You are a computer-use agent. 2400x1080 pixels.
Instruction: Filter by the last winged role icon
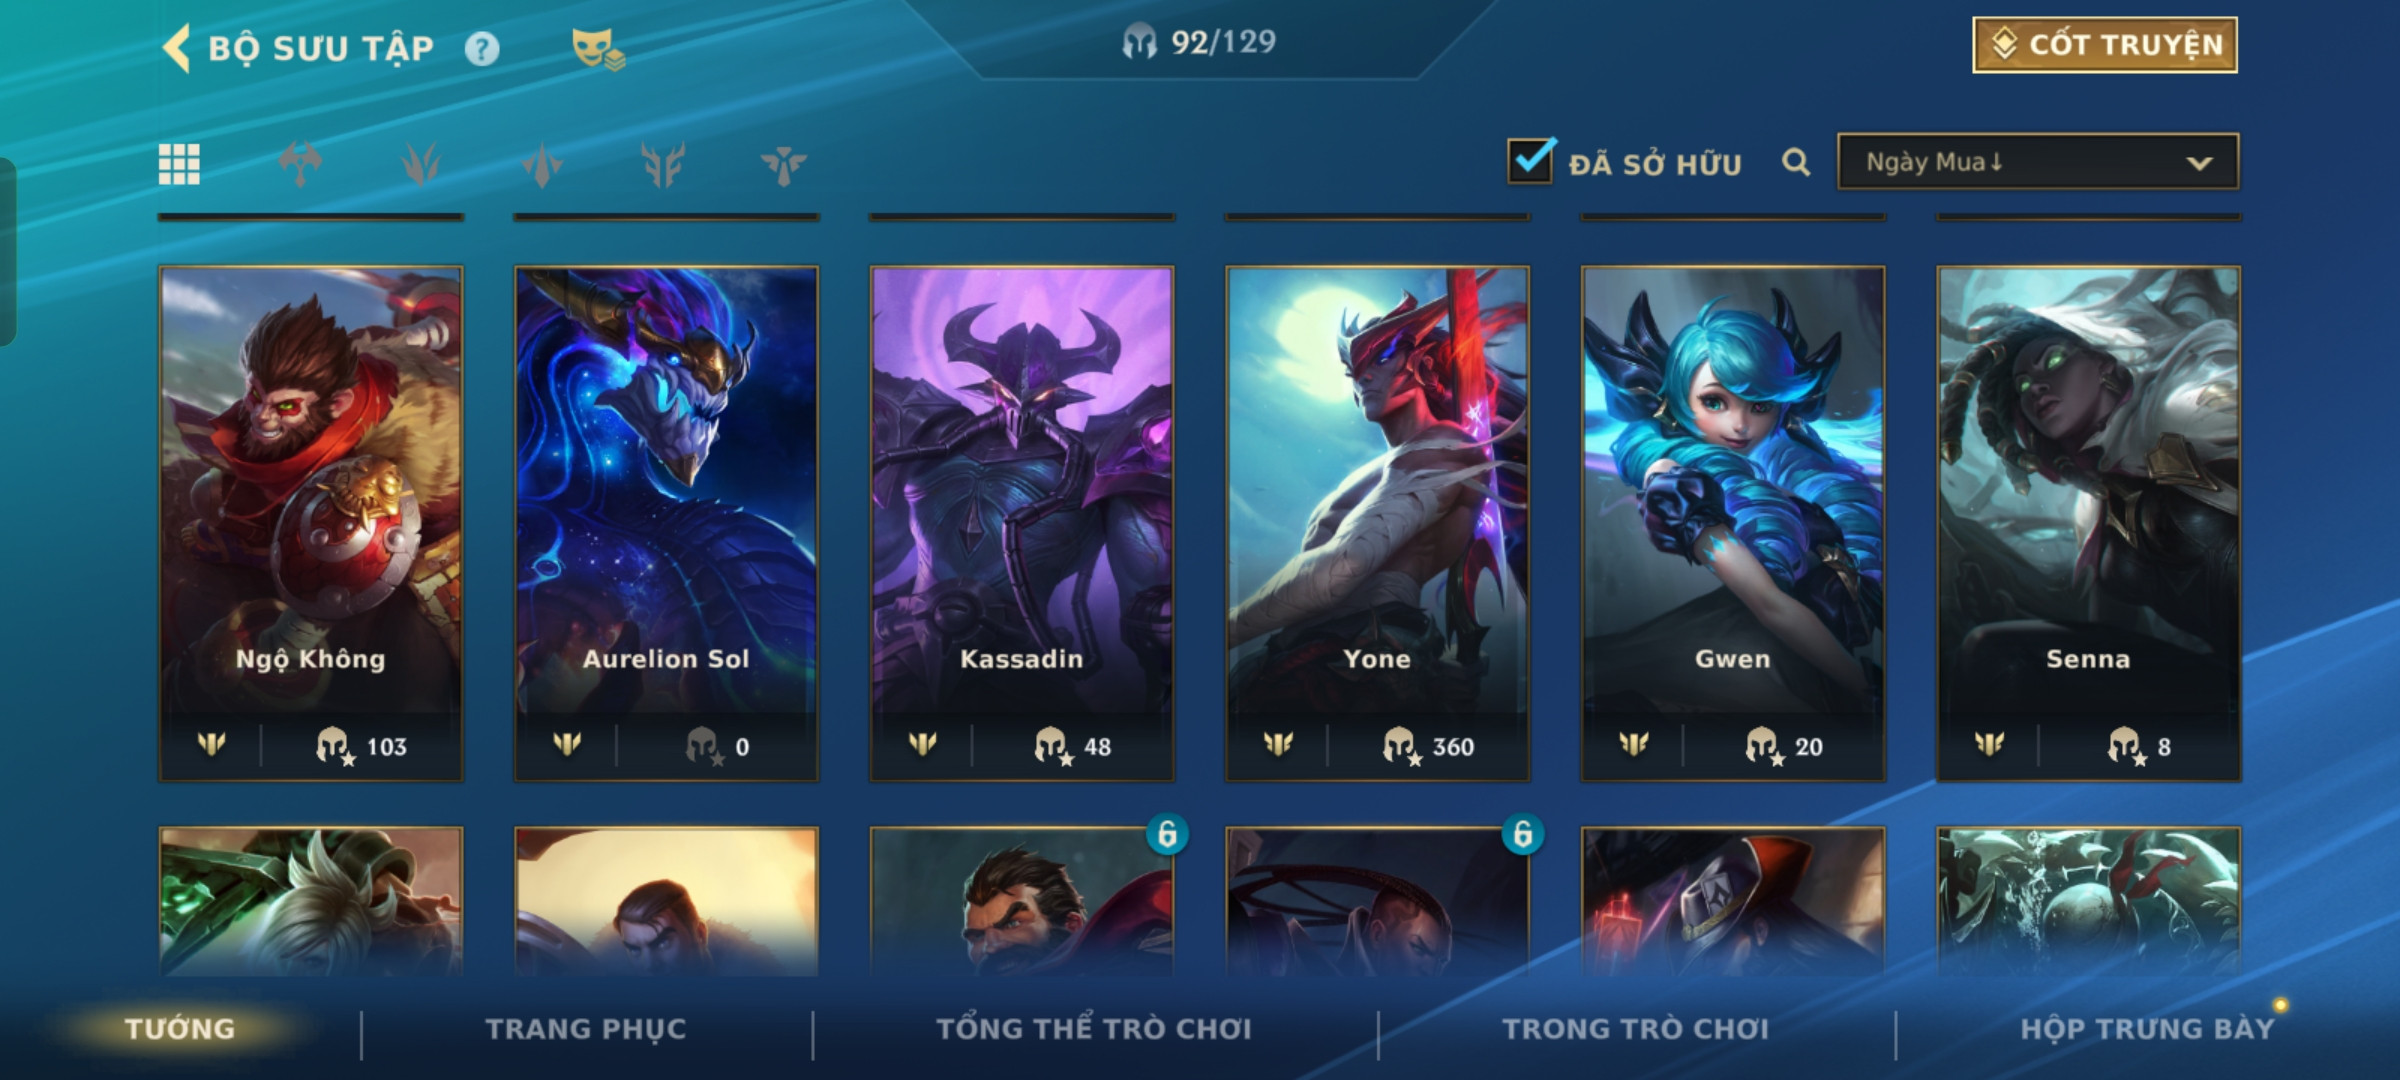783,164
